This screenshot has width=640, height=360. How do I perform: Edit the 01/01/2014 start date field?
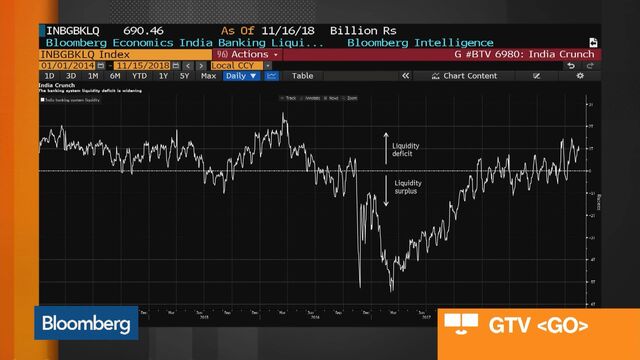[x=67, y=66]
